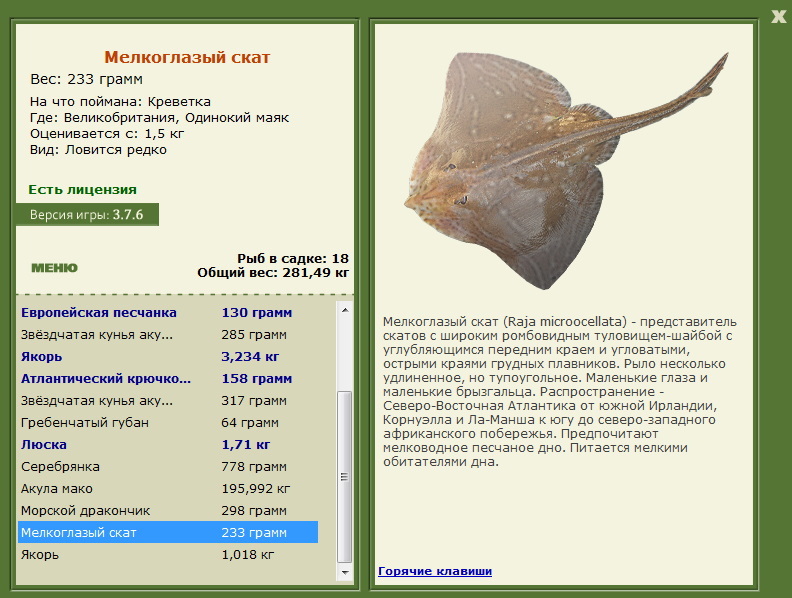The height and width of the screenshot is (598, 792).
Task: Select Люска 1,71 кг row
Action: click(x=168, y=444)
